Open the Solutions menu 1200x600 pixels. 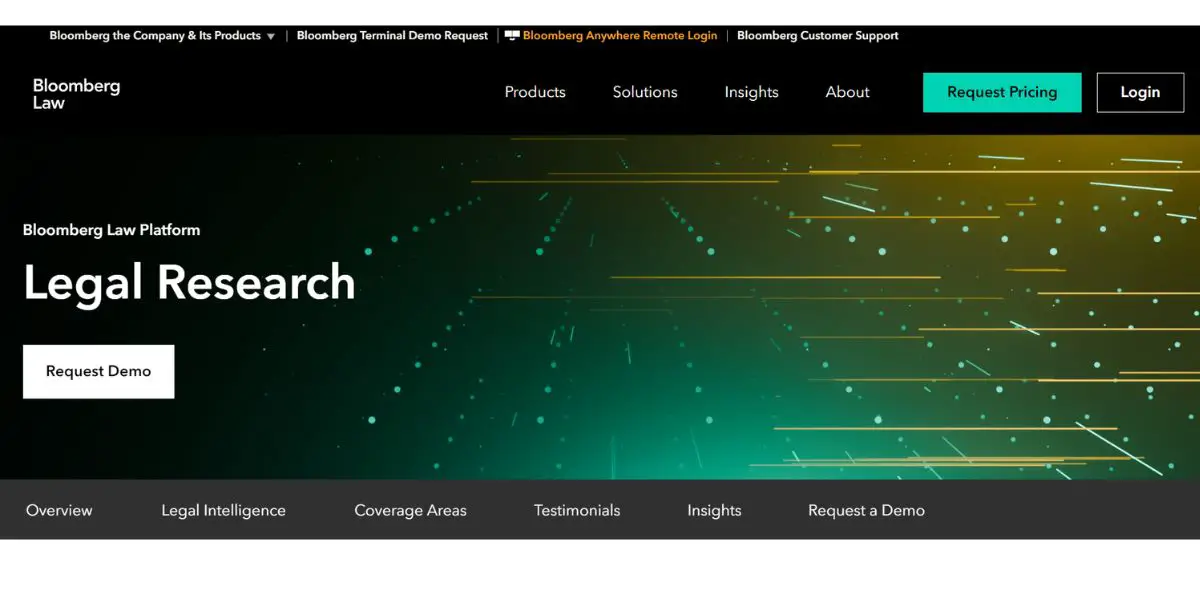coord(645,92)
